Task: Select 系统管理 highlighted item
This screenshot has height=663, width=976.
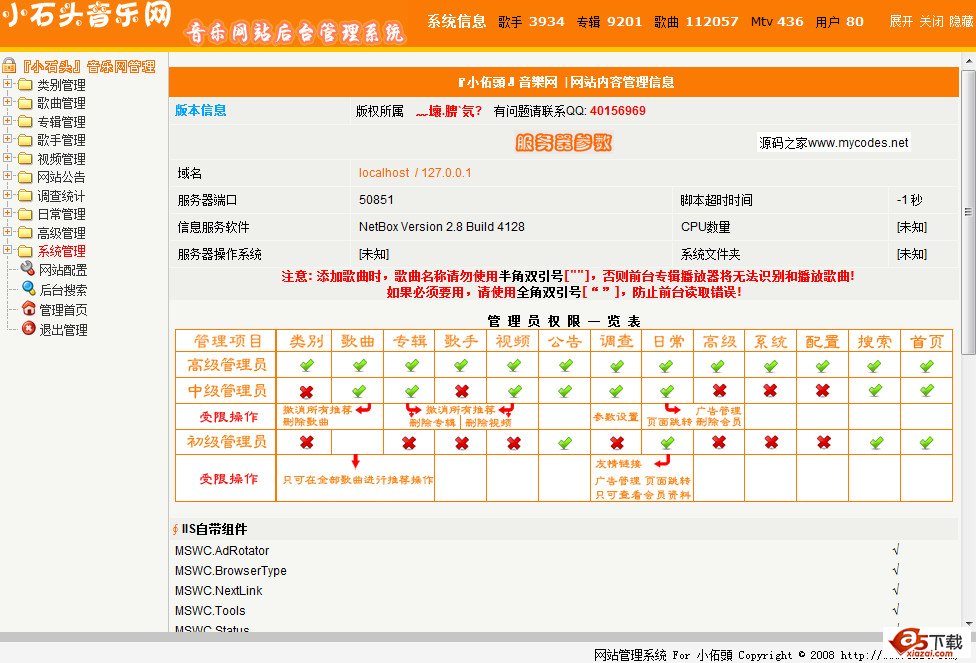Action: pos(62,252)
